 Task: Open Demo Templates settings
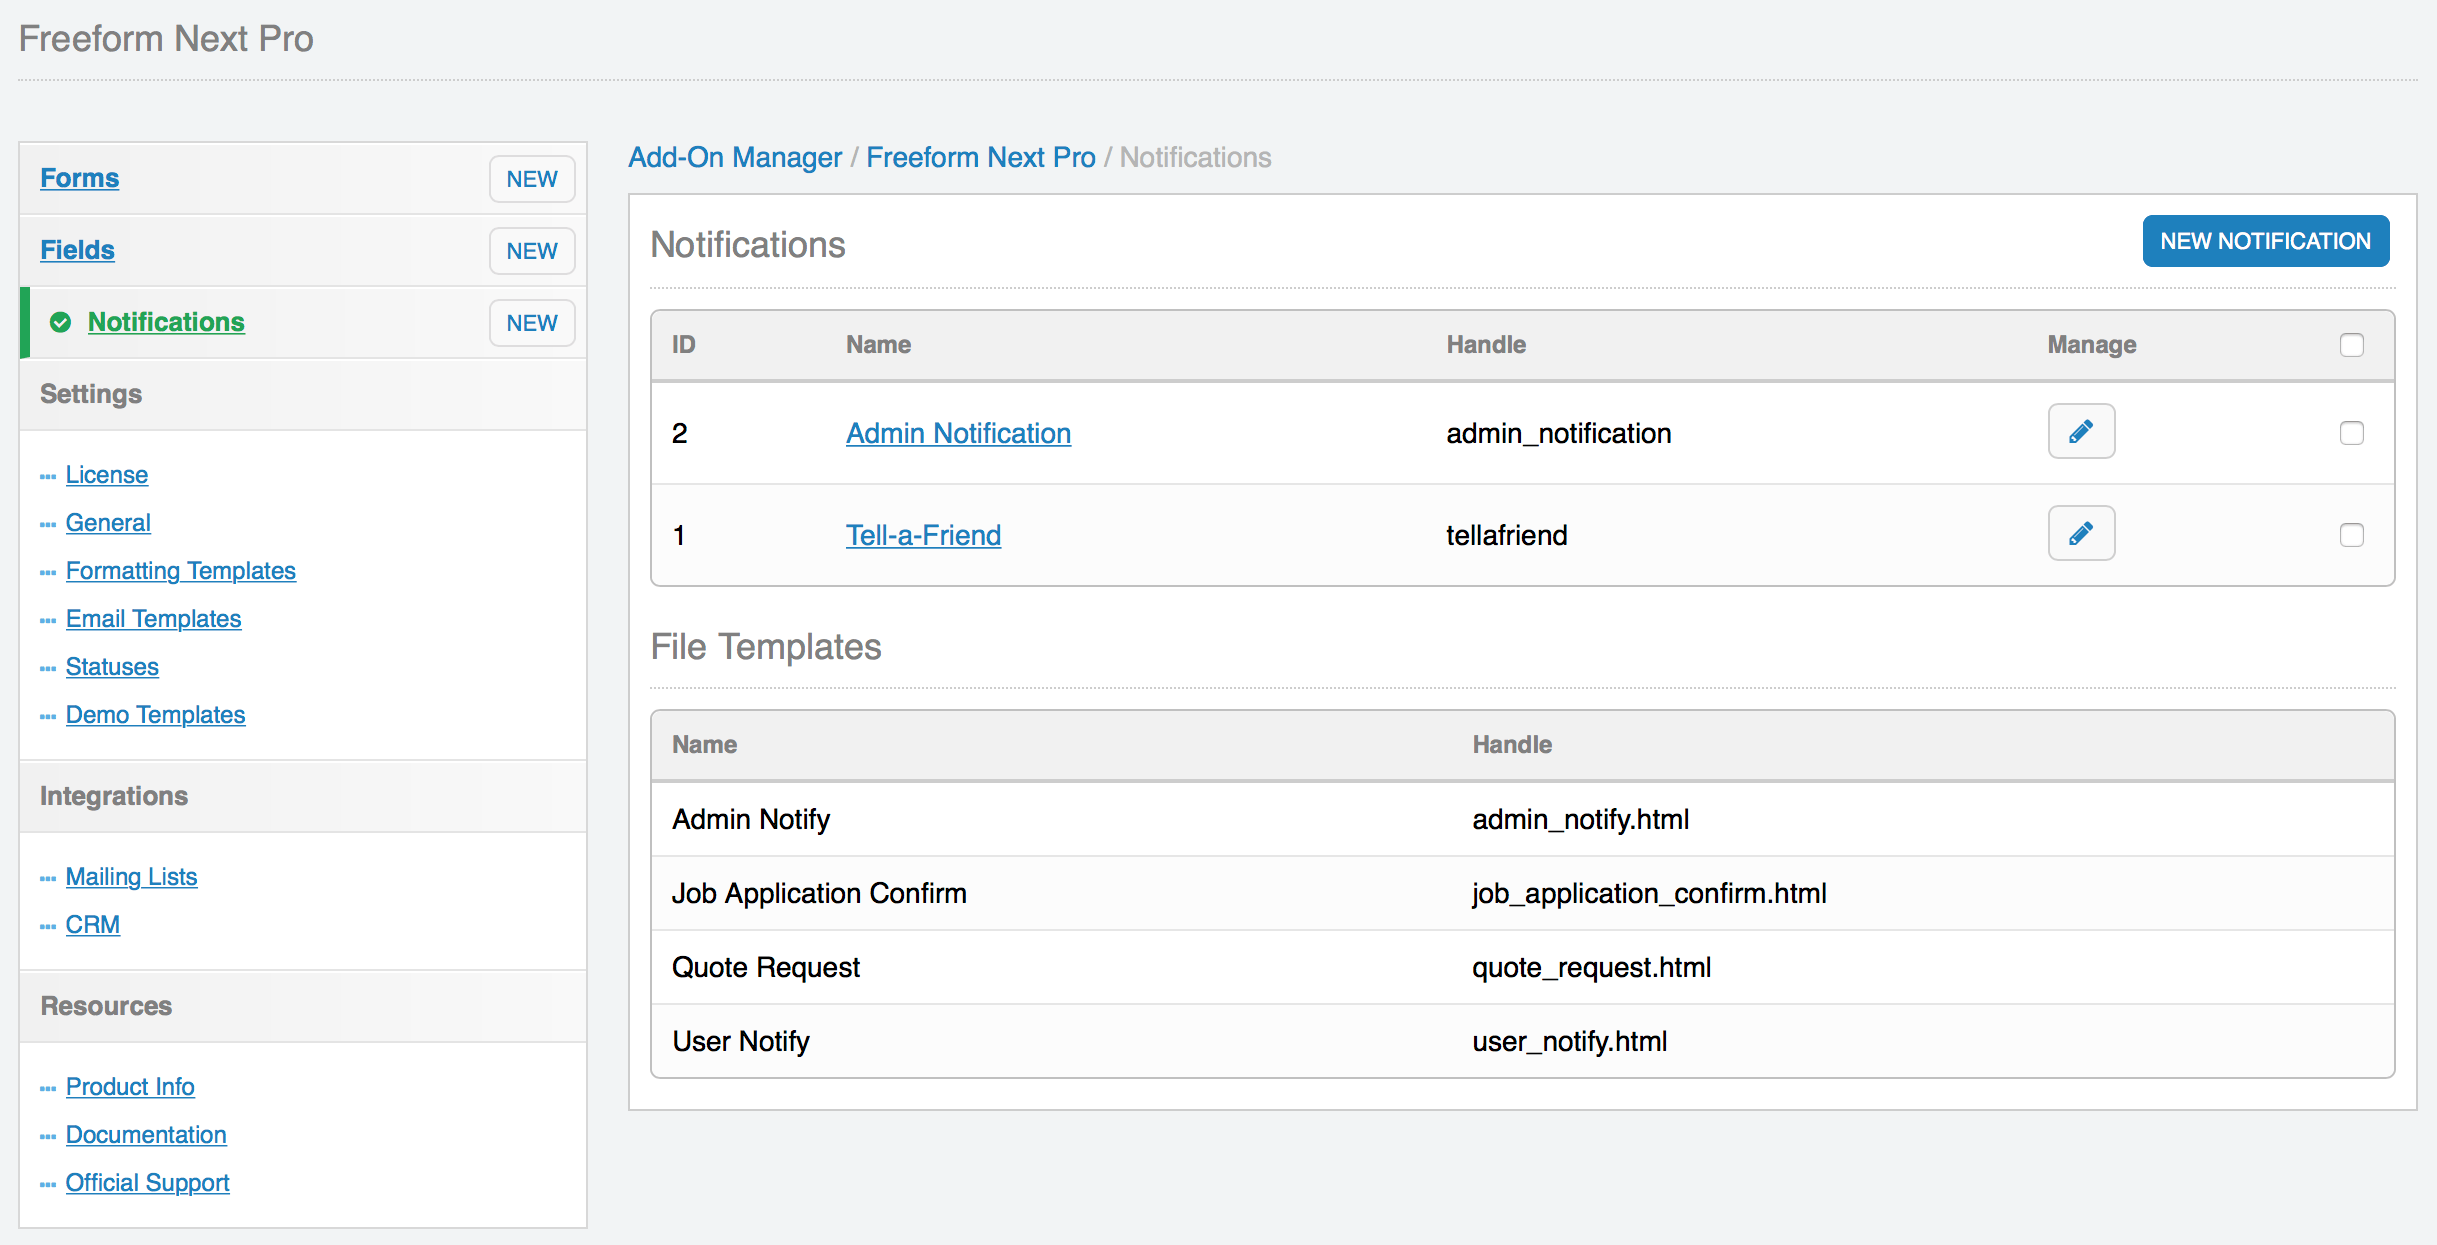click(155, 715)
